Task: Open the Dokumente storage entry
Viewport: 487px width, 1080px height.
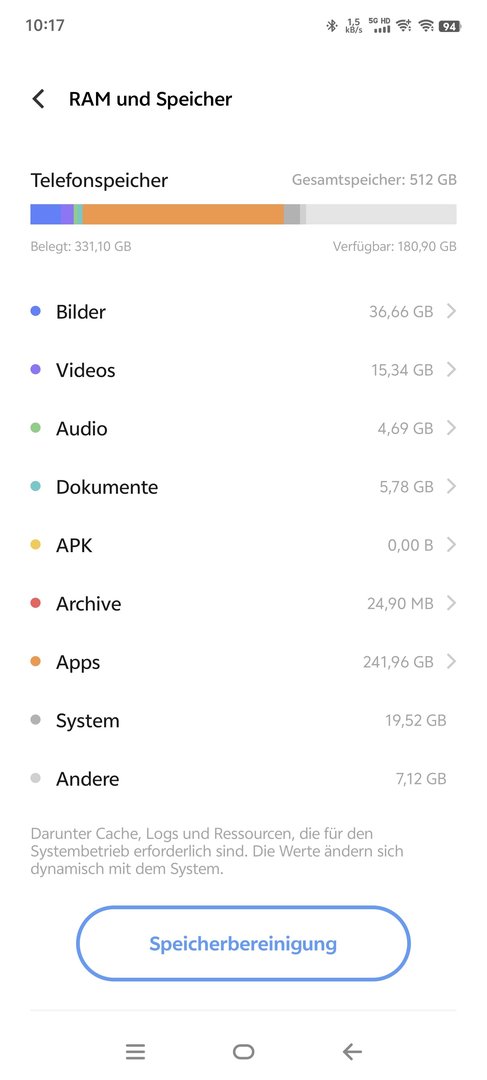Action: point(243,487)
